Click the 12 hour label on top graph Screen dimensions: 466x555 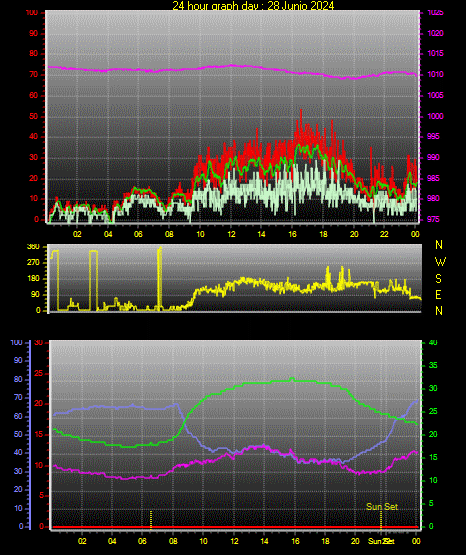point(231,234)
